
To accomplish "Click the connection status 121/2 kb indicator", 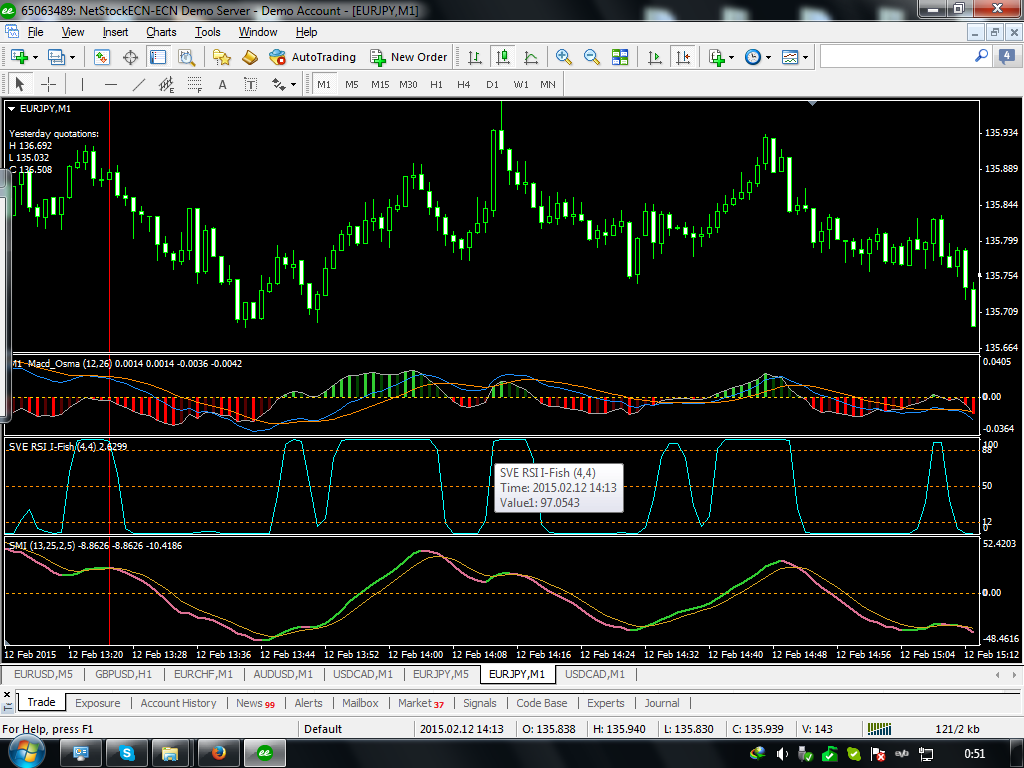I will [x=957, y=729].
